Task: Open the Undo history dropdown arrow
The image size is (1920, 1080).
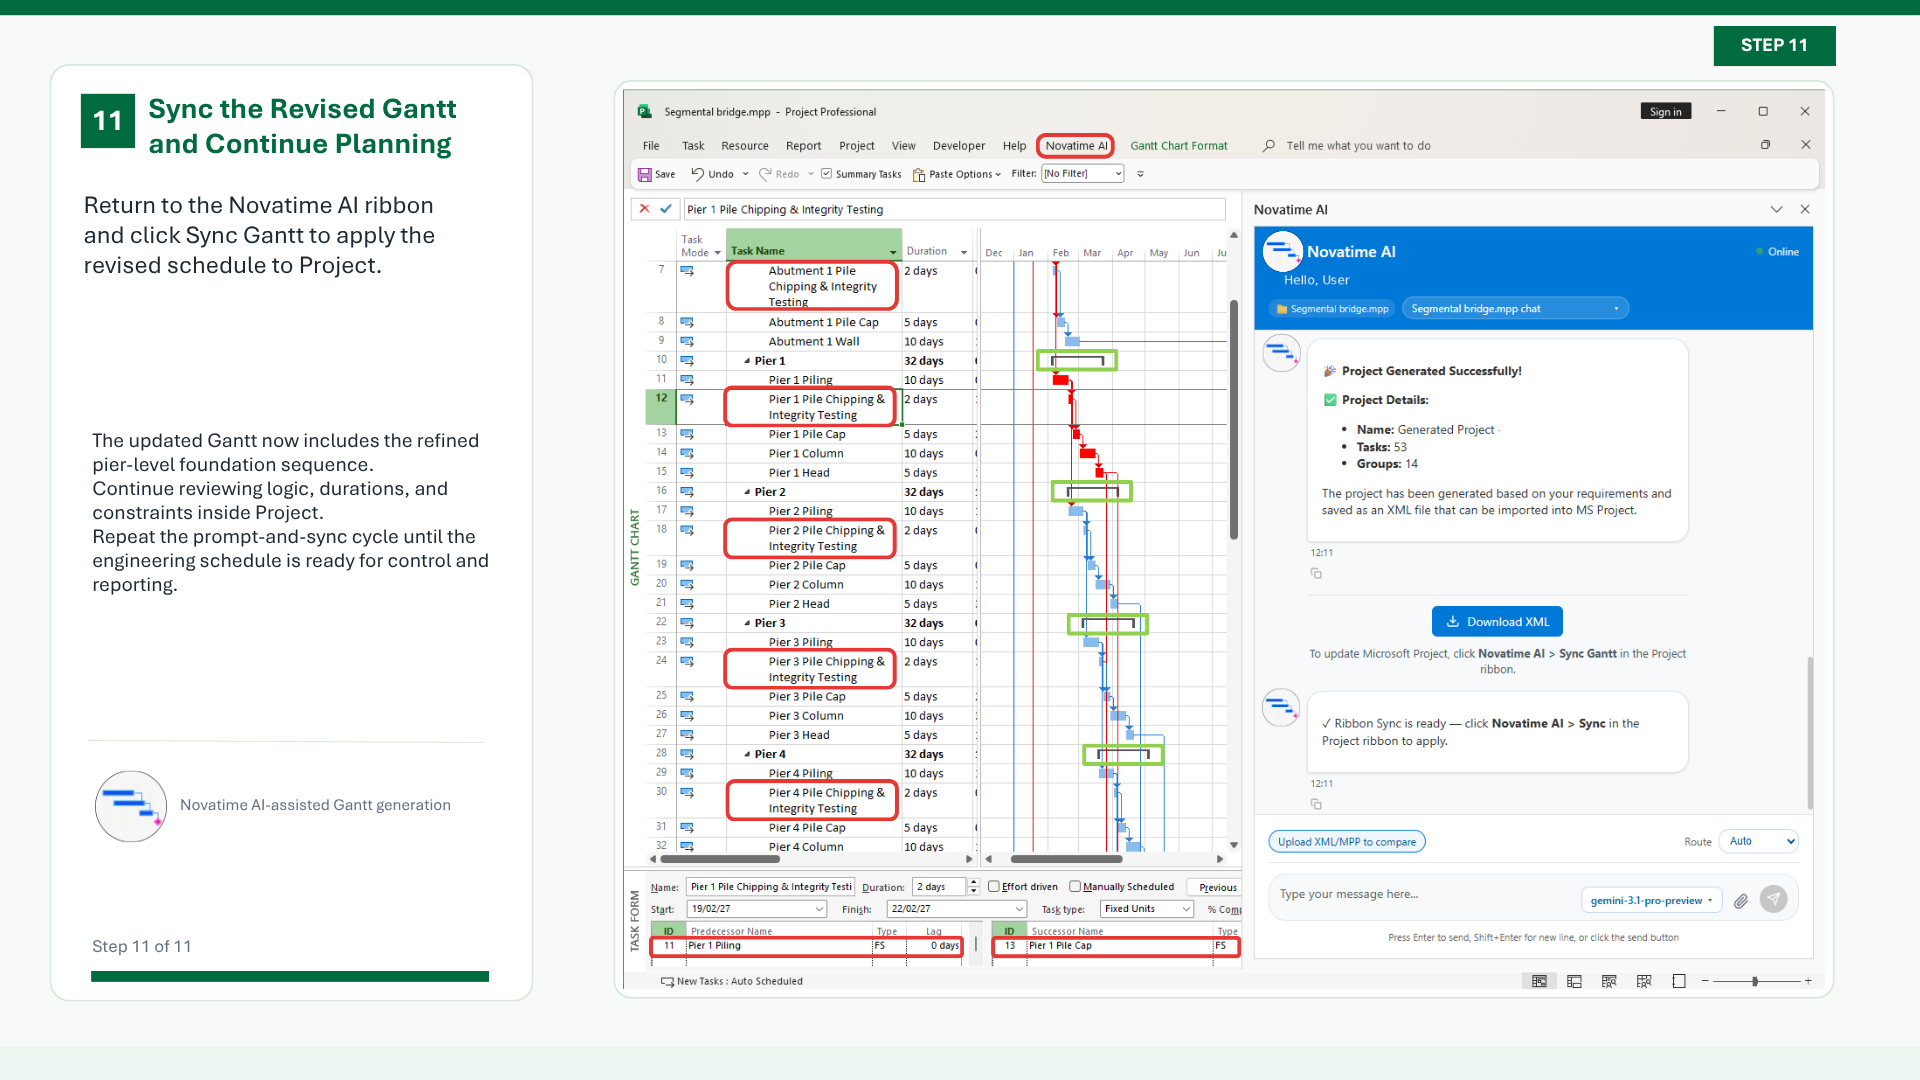Action: tap(745, 174)
